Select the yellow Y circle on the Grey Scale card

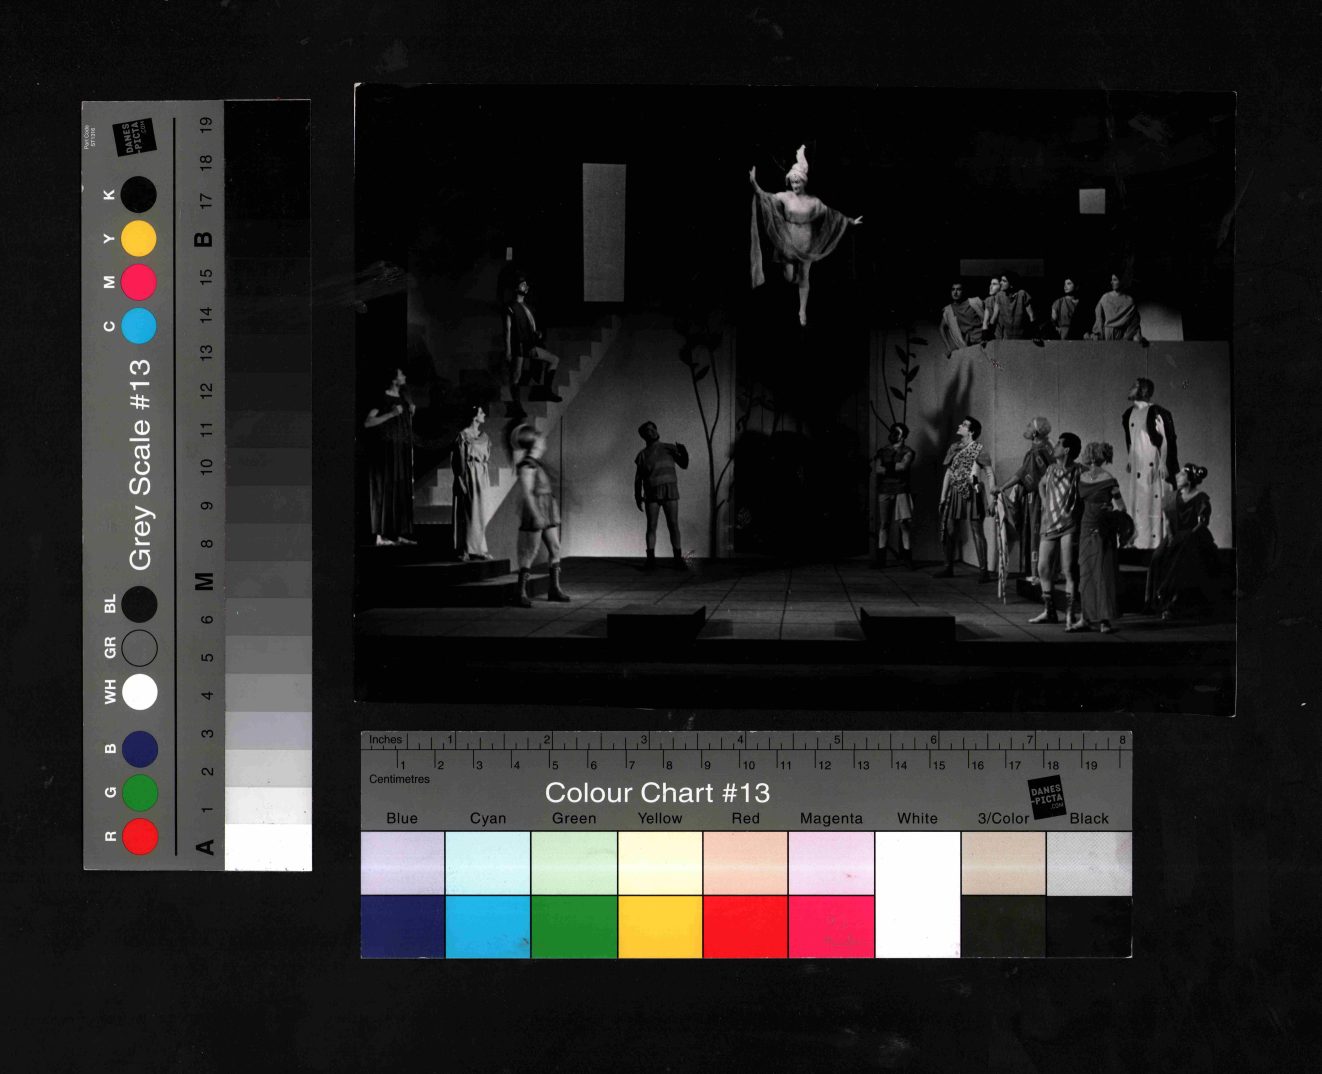click(x=139, y=239)
